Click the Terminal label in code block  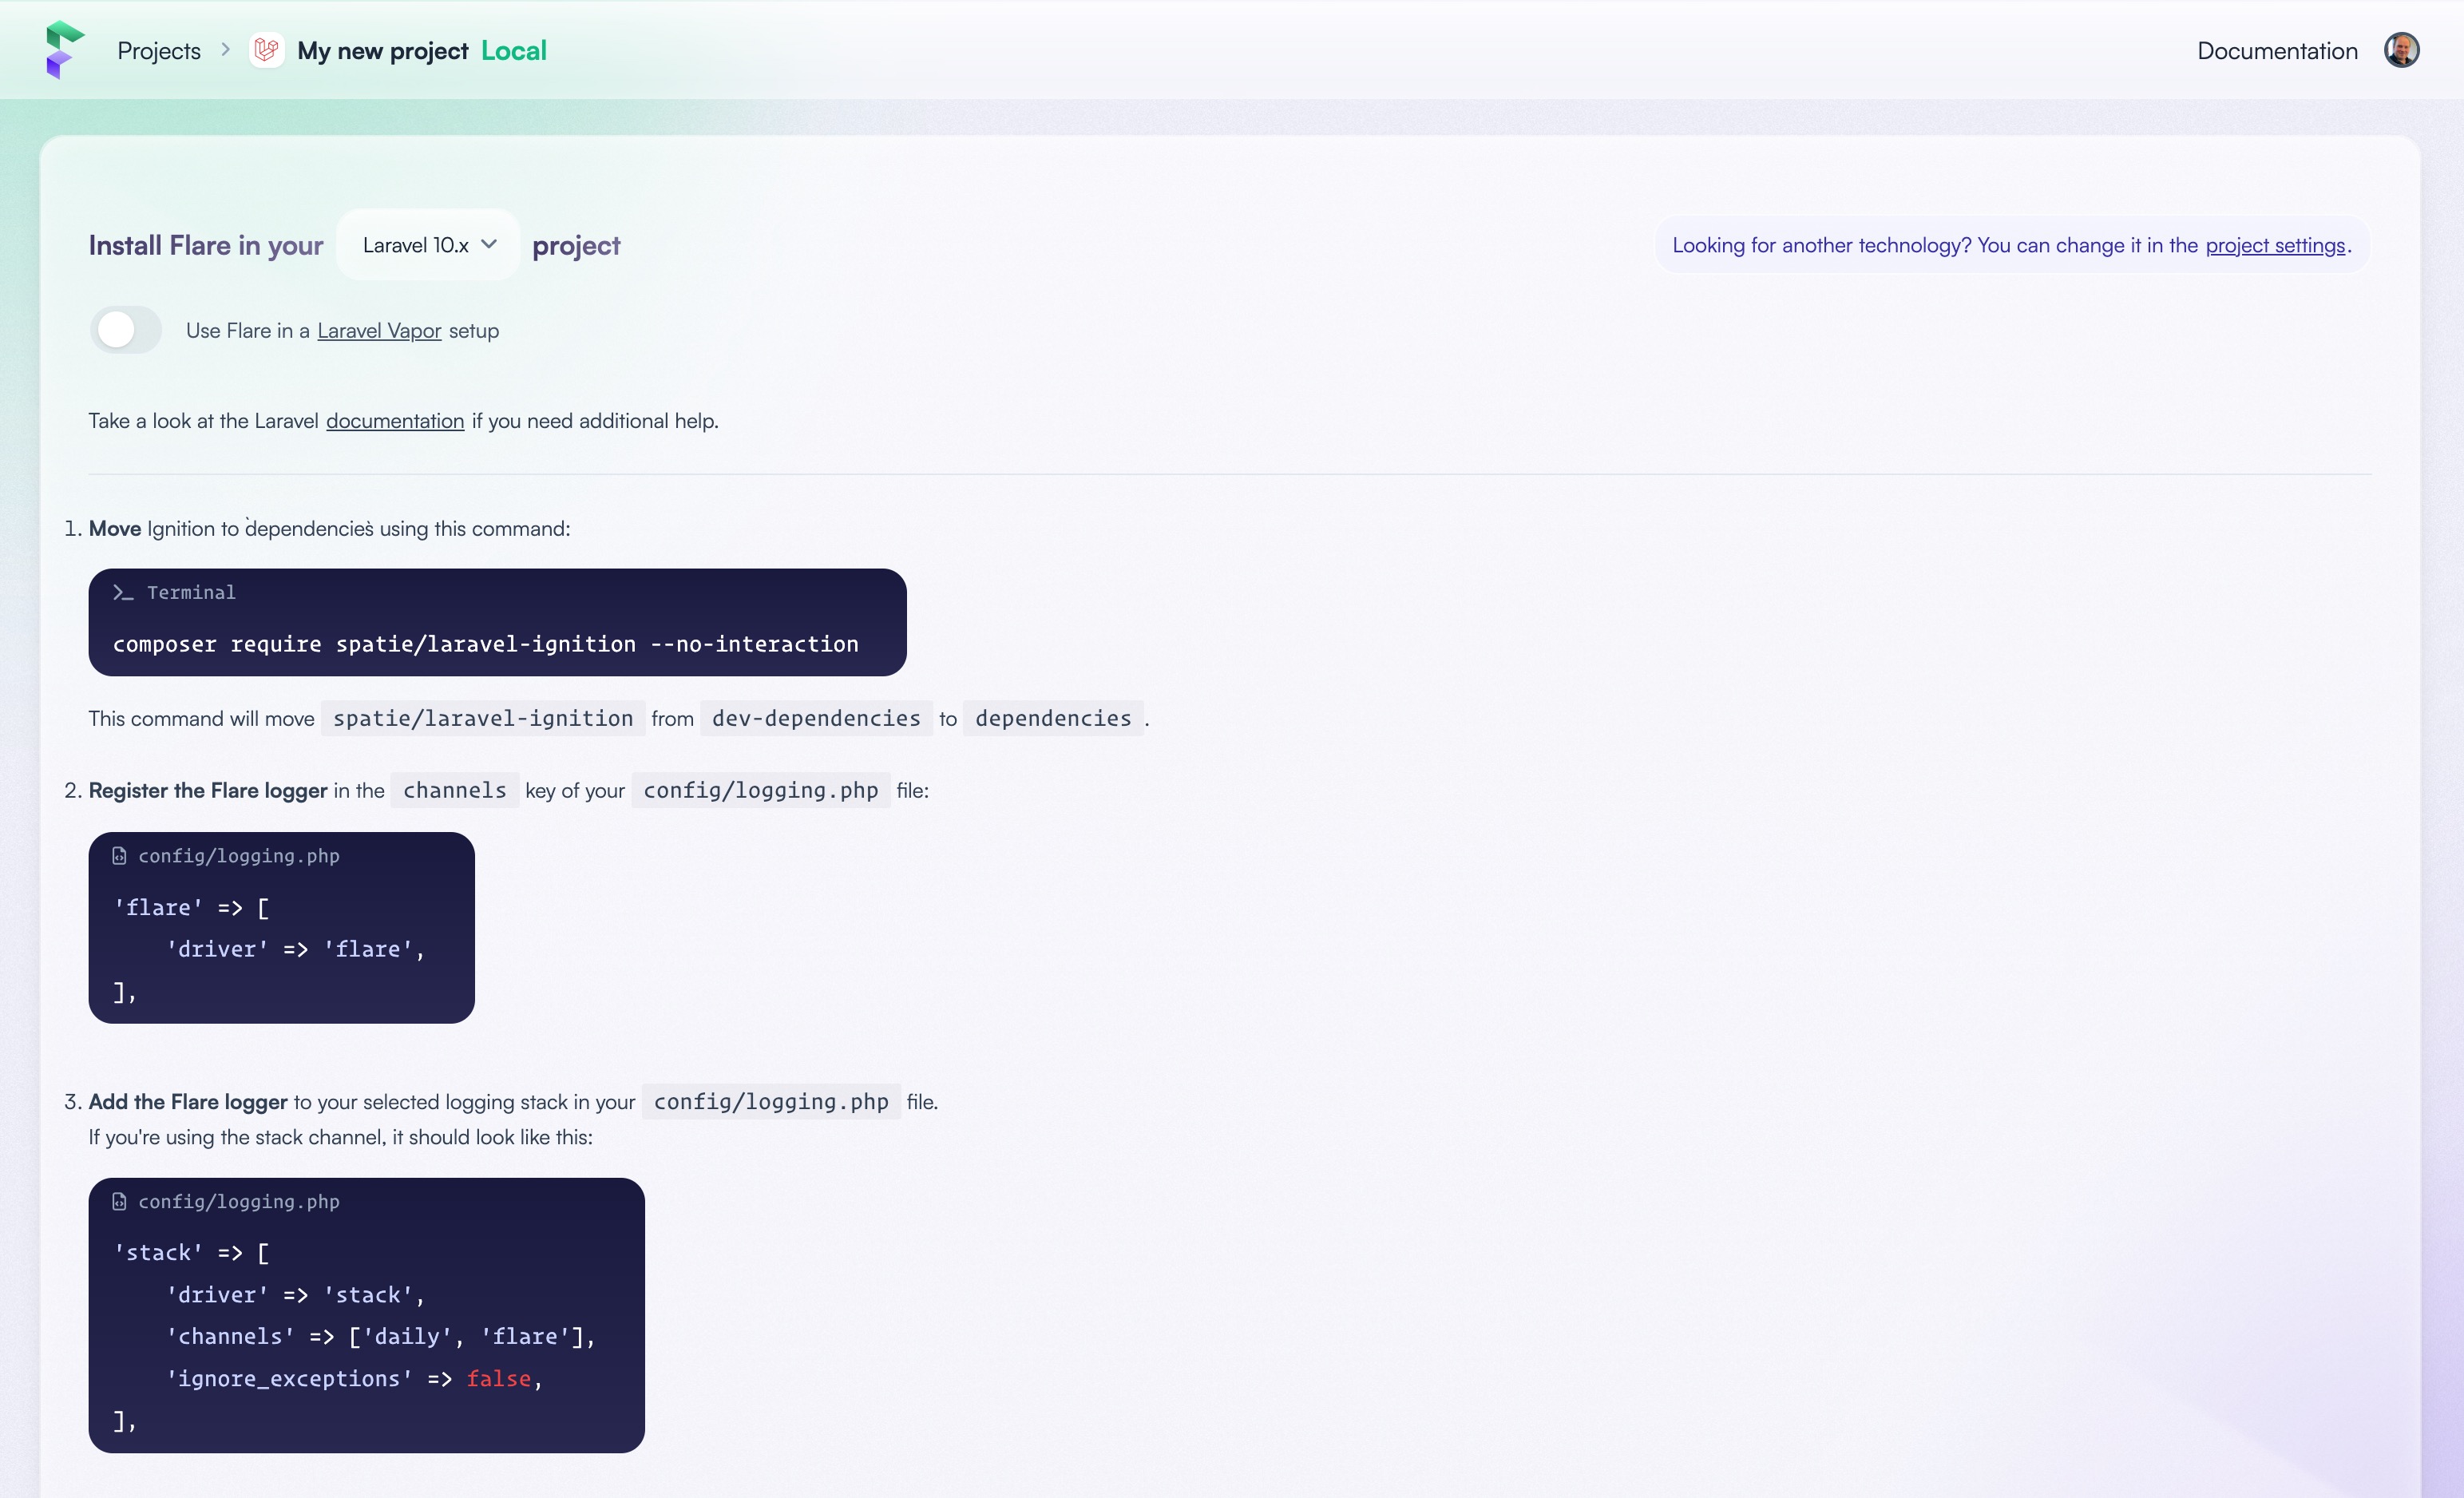[x=191, y=592]
